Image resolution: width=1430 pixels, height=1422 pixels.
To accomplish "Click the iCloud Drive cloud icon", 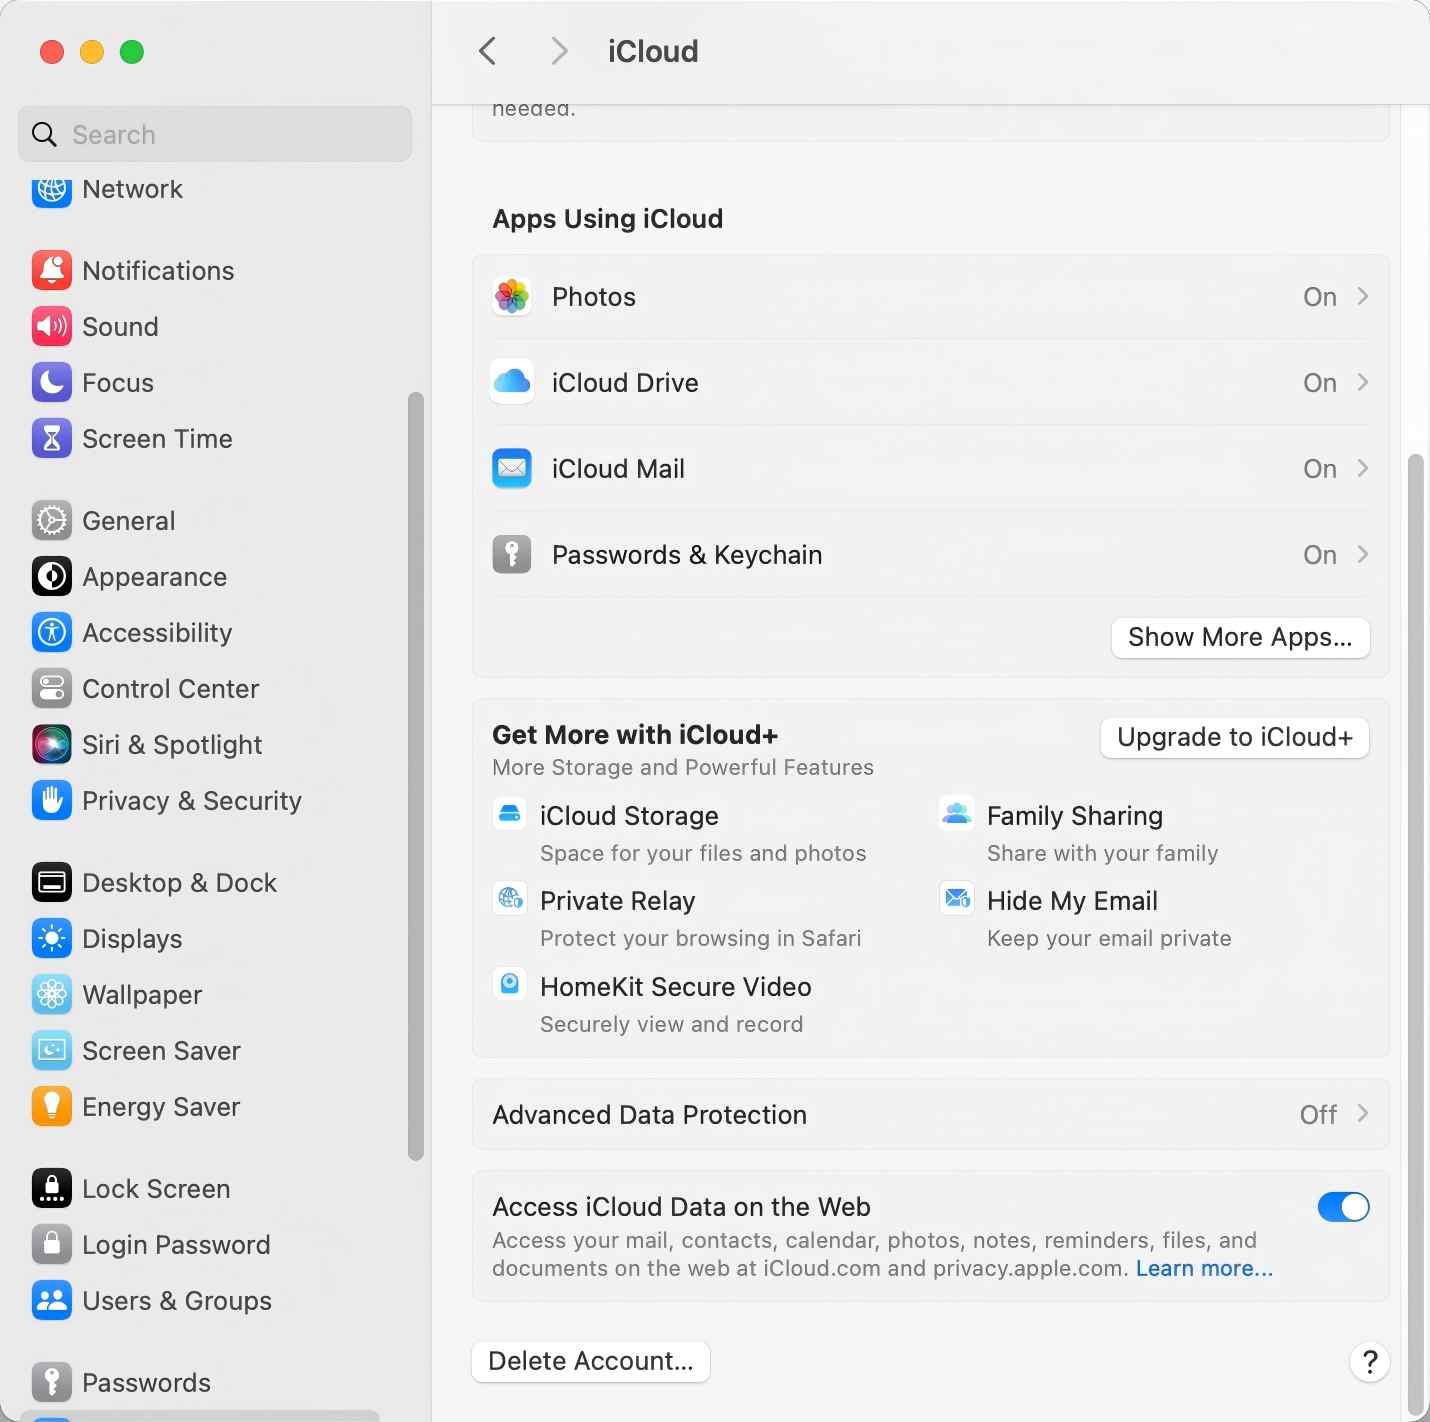I will (x=512, y=382).
